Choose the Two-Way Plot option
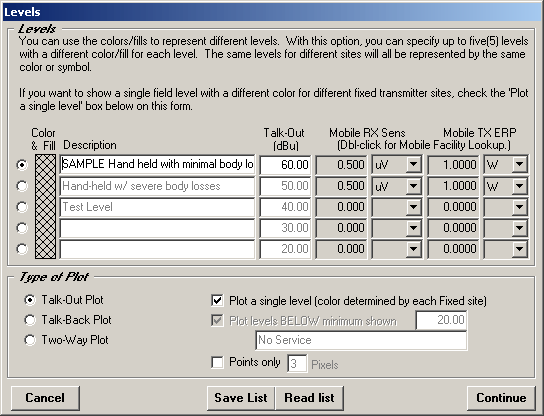 click(30, 340)
